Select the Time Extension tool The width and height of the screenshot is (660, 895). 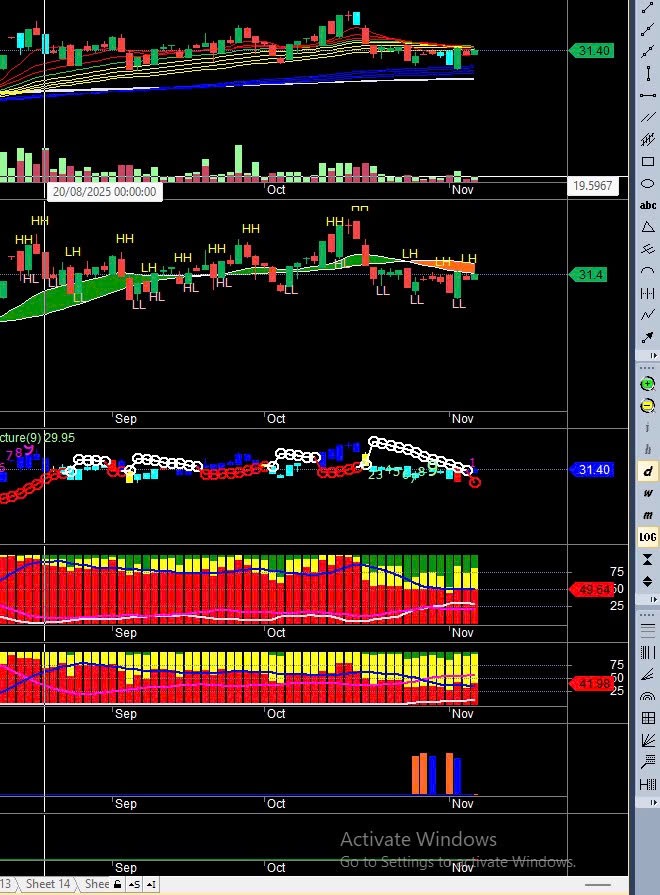click(x=647, y=784)
